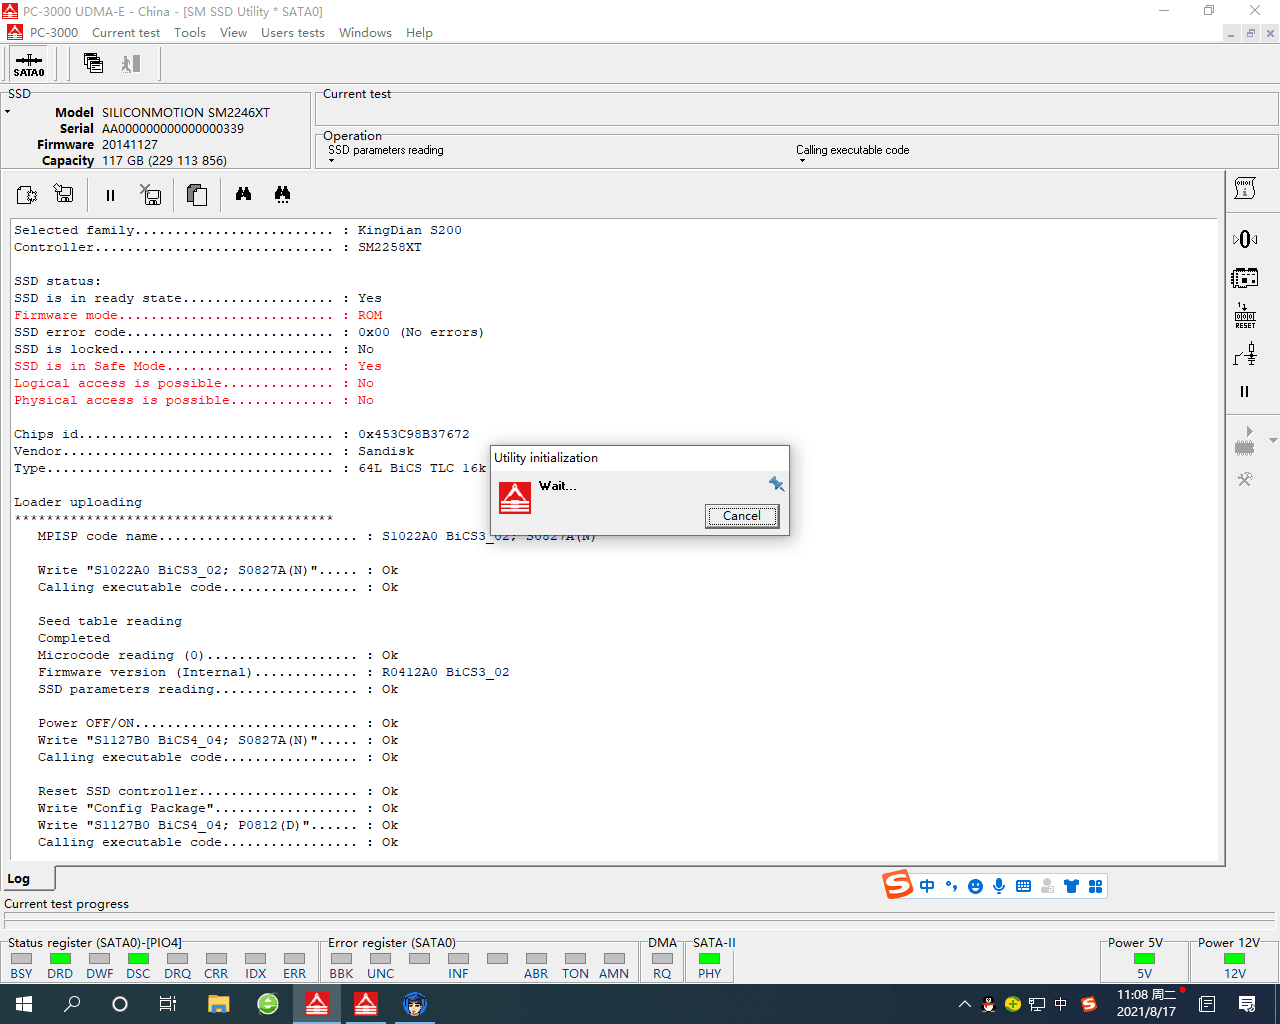Screen dimensions: 1280x1024
Task: Open the Windows menu
Action: pyautogui.click(x=365, y=33)
